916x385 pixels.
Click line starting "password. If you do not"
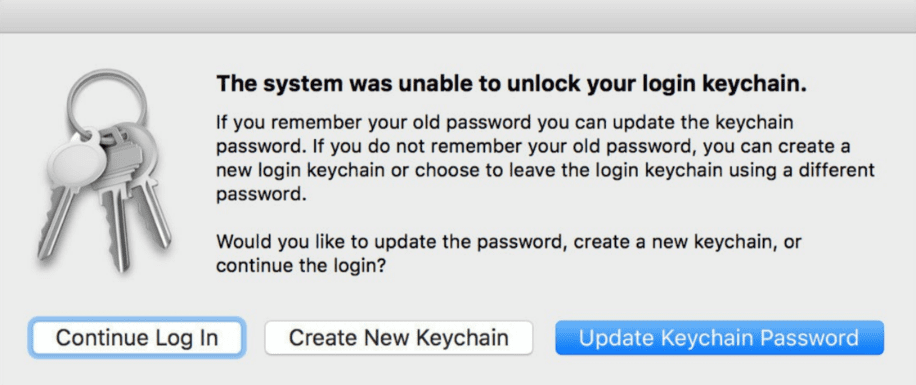tap(533, 147)
